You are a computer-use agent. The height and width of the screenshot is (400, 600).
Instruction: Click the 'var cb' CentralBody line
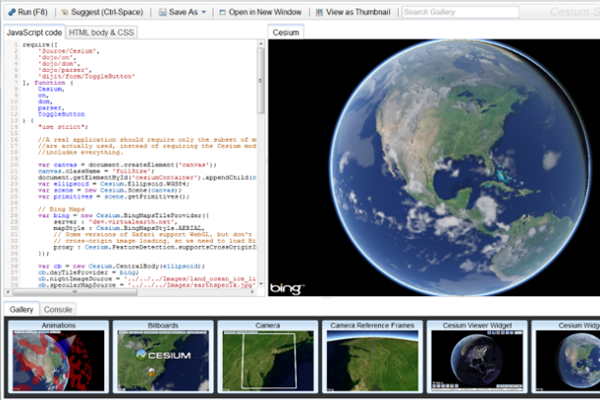(121, 266)
